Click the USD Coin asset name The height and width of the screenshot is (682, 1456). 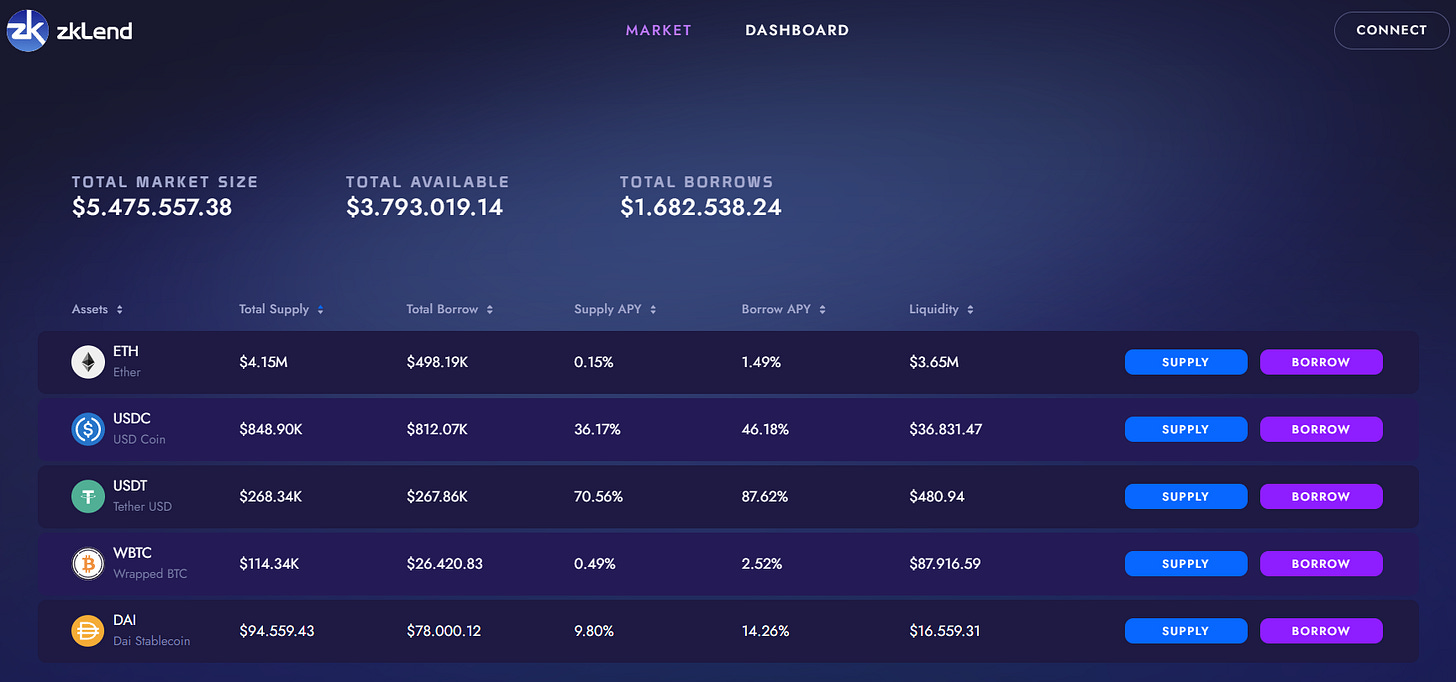(x=139, y=439)
